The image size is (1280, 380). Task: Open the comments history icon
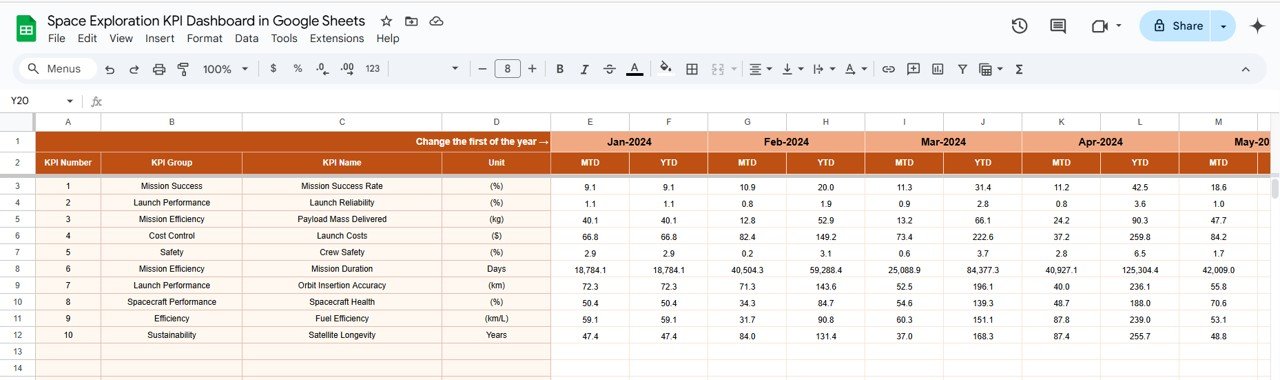(1058, 26)
